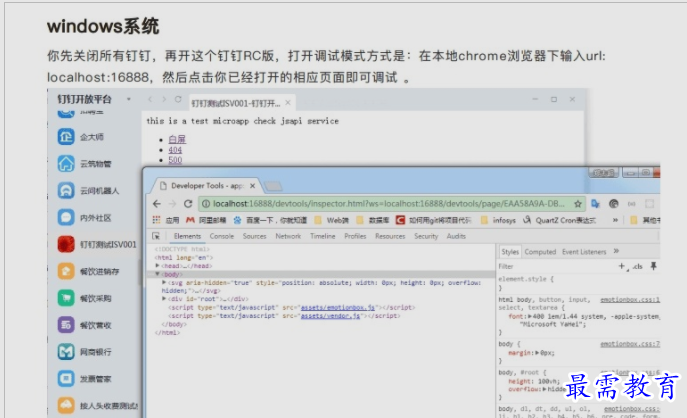
Task: Click the new style rule plus icon
Action: [x=621, y=266]
